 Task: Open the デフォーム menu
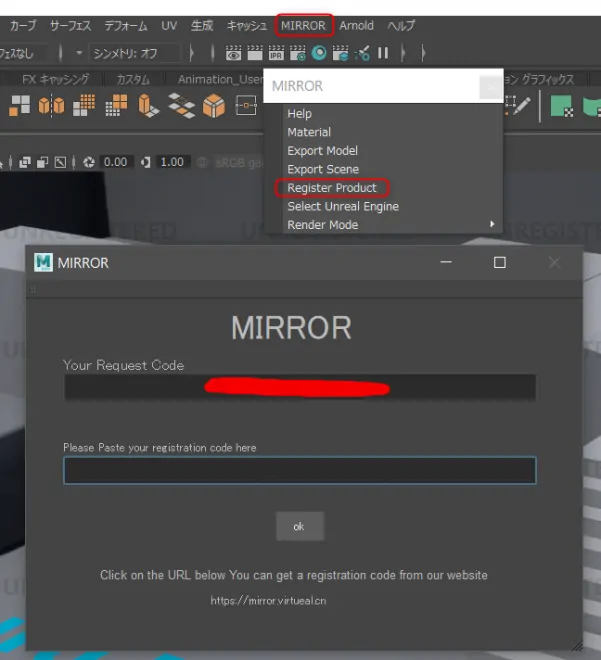pos(125,26)
